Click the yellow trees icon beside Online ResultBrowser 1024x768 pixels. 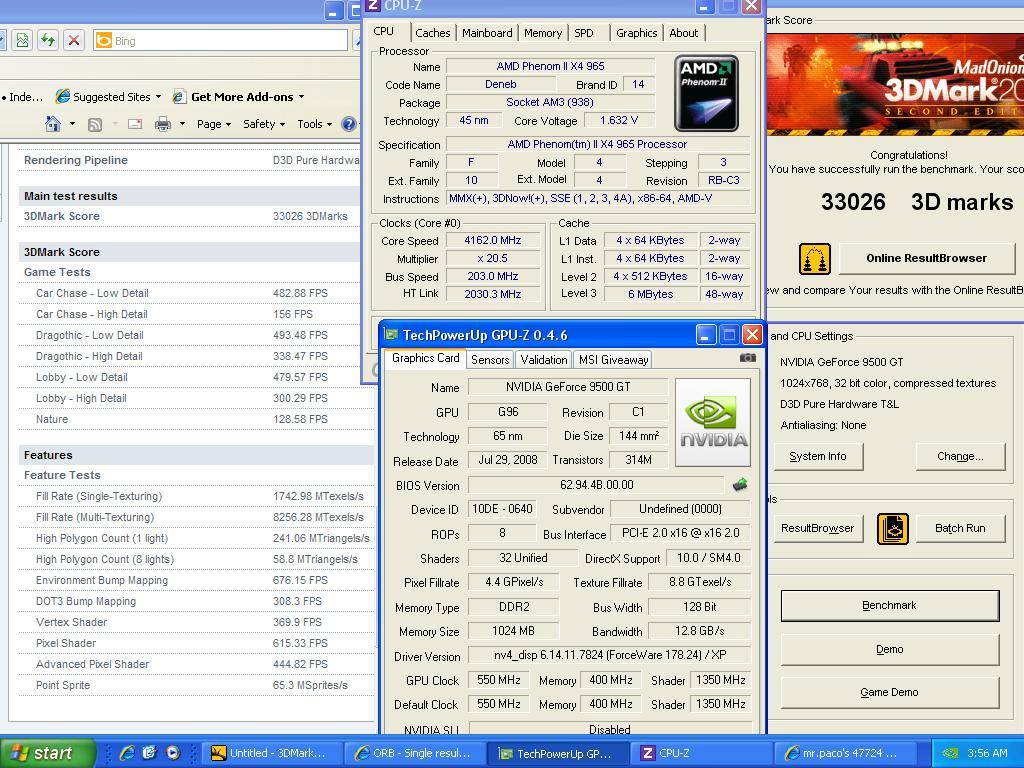click(x=814, y=259)
